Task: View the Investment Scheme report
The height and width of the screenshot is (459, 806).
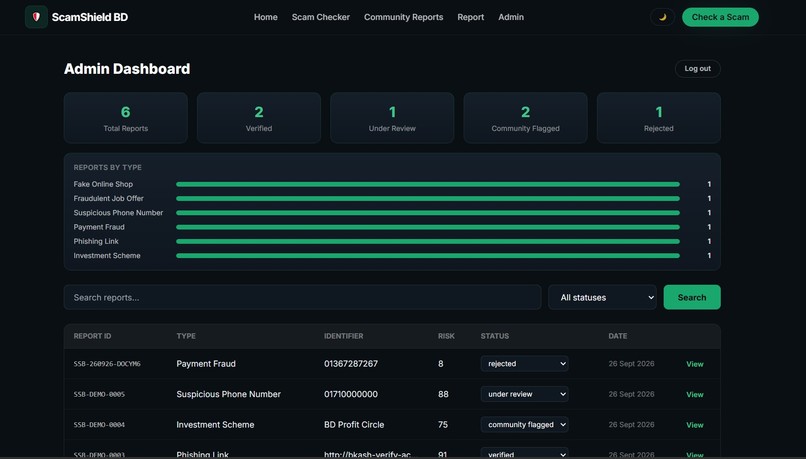Action: pos(694,425)
